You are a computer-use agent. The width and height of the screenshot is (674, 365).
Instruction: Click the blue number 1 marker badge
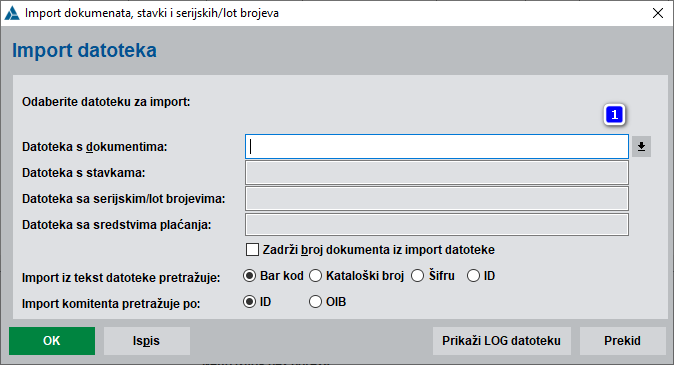point(614,115)
